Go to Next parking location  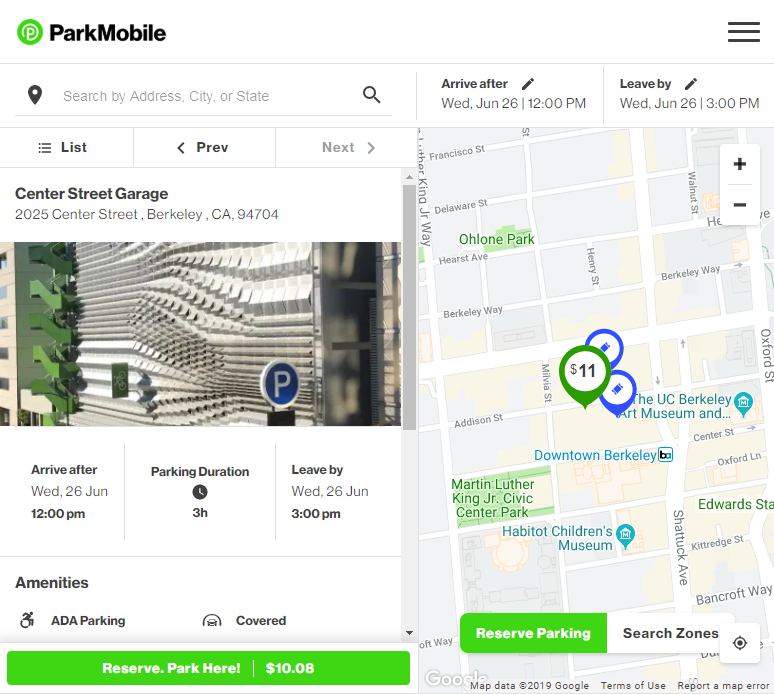(348, 148)
